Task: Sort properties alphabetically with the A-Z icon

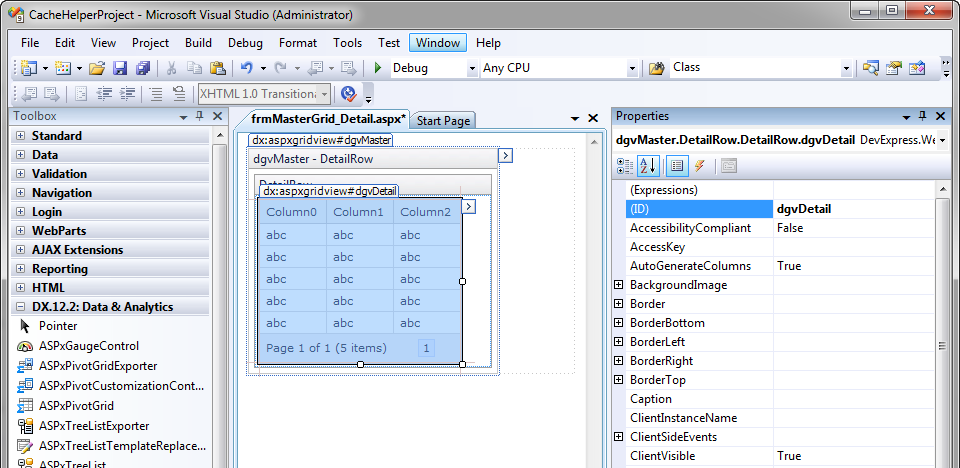Action: pyautogui.click(x=648, y=166)
